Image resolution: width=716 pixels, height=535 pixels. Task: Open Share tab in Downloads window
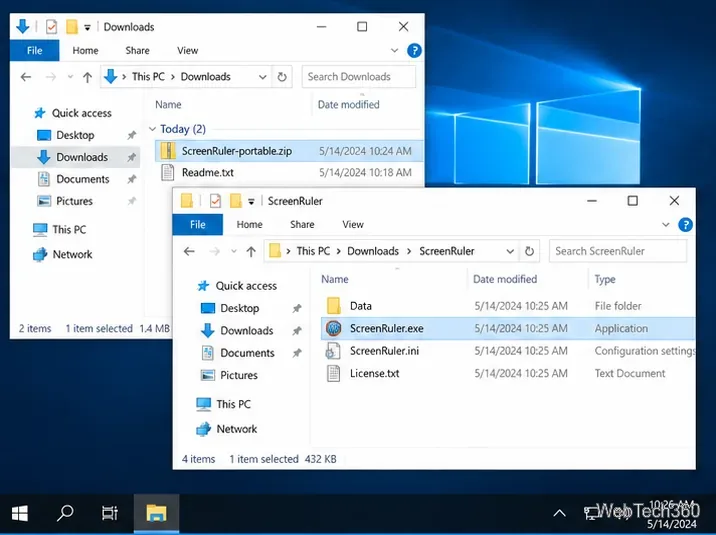[x=137, y=50]
